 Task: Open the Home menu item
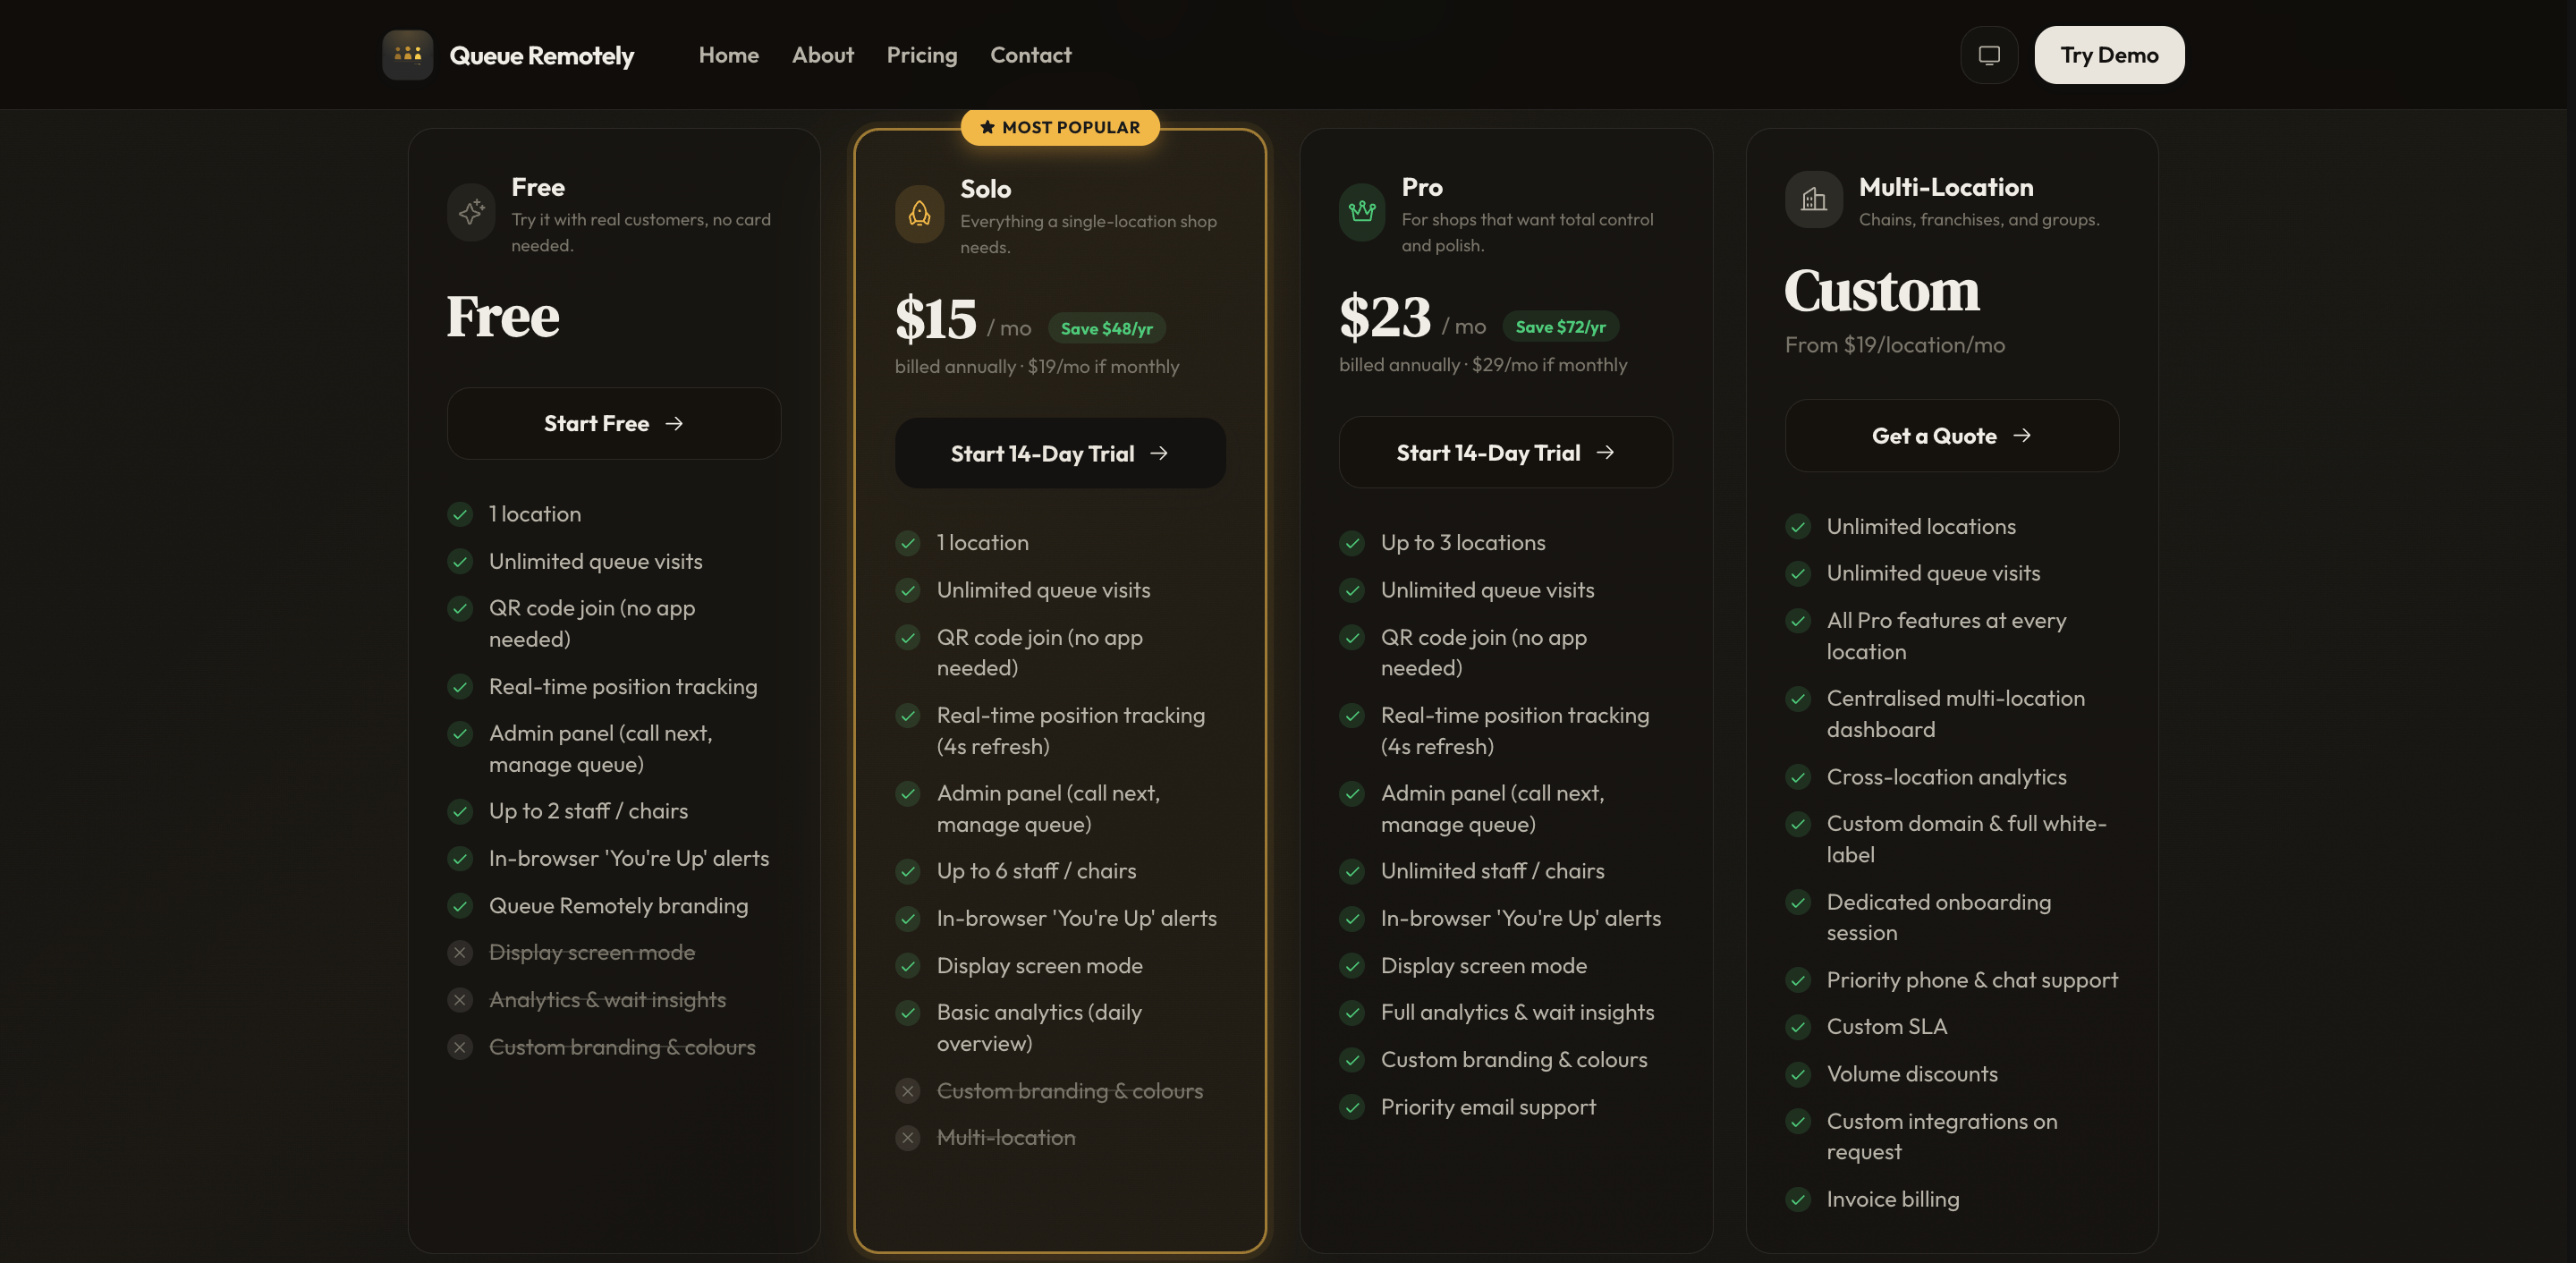tap(728, 55)
